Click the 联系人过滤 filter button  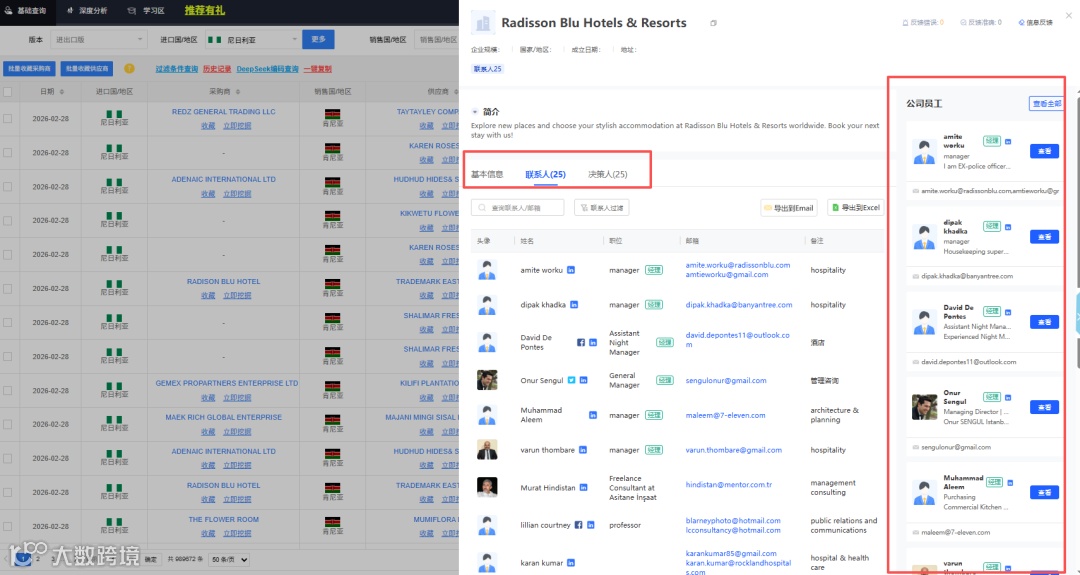(x=601, y=207)
